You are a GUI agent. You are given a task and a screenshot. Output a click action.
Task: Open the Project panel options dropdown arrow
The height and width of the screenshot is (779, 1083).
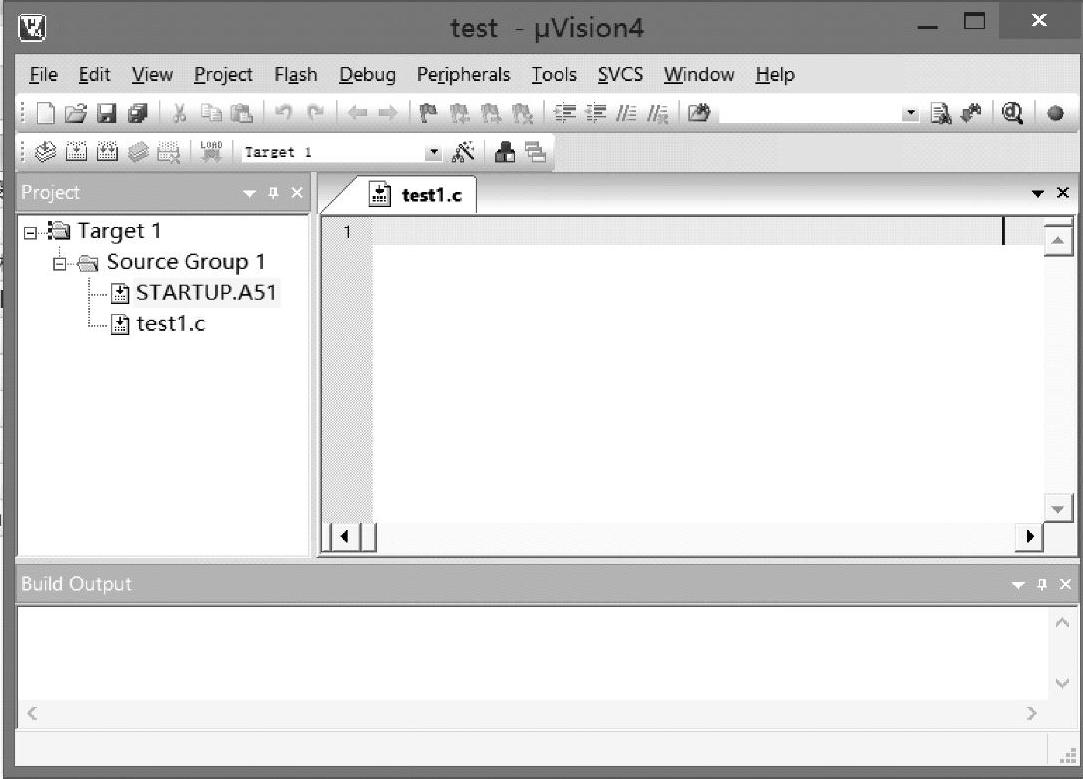click(249, 193)
